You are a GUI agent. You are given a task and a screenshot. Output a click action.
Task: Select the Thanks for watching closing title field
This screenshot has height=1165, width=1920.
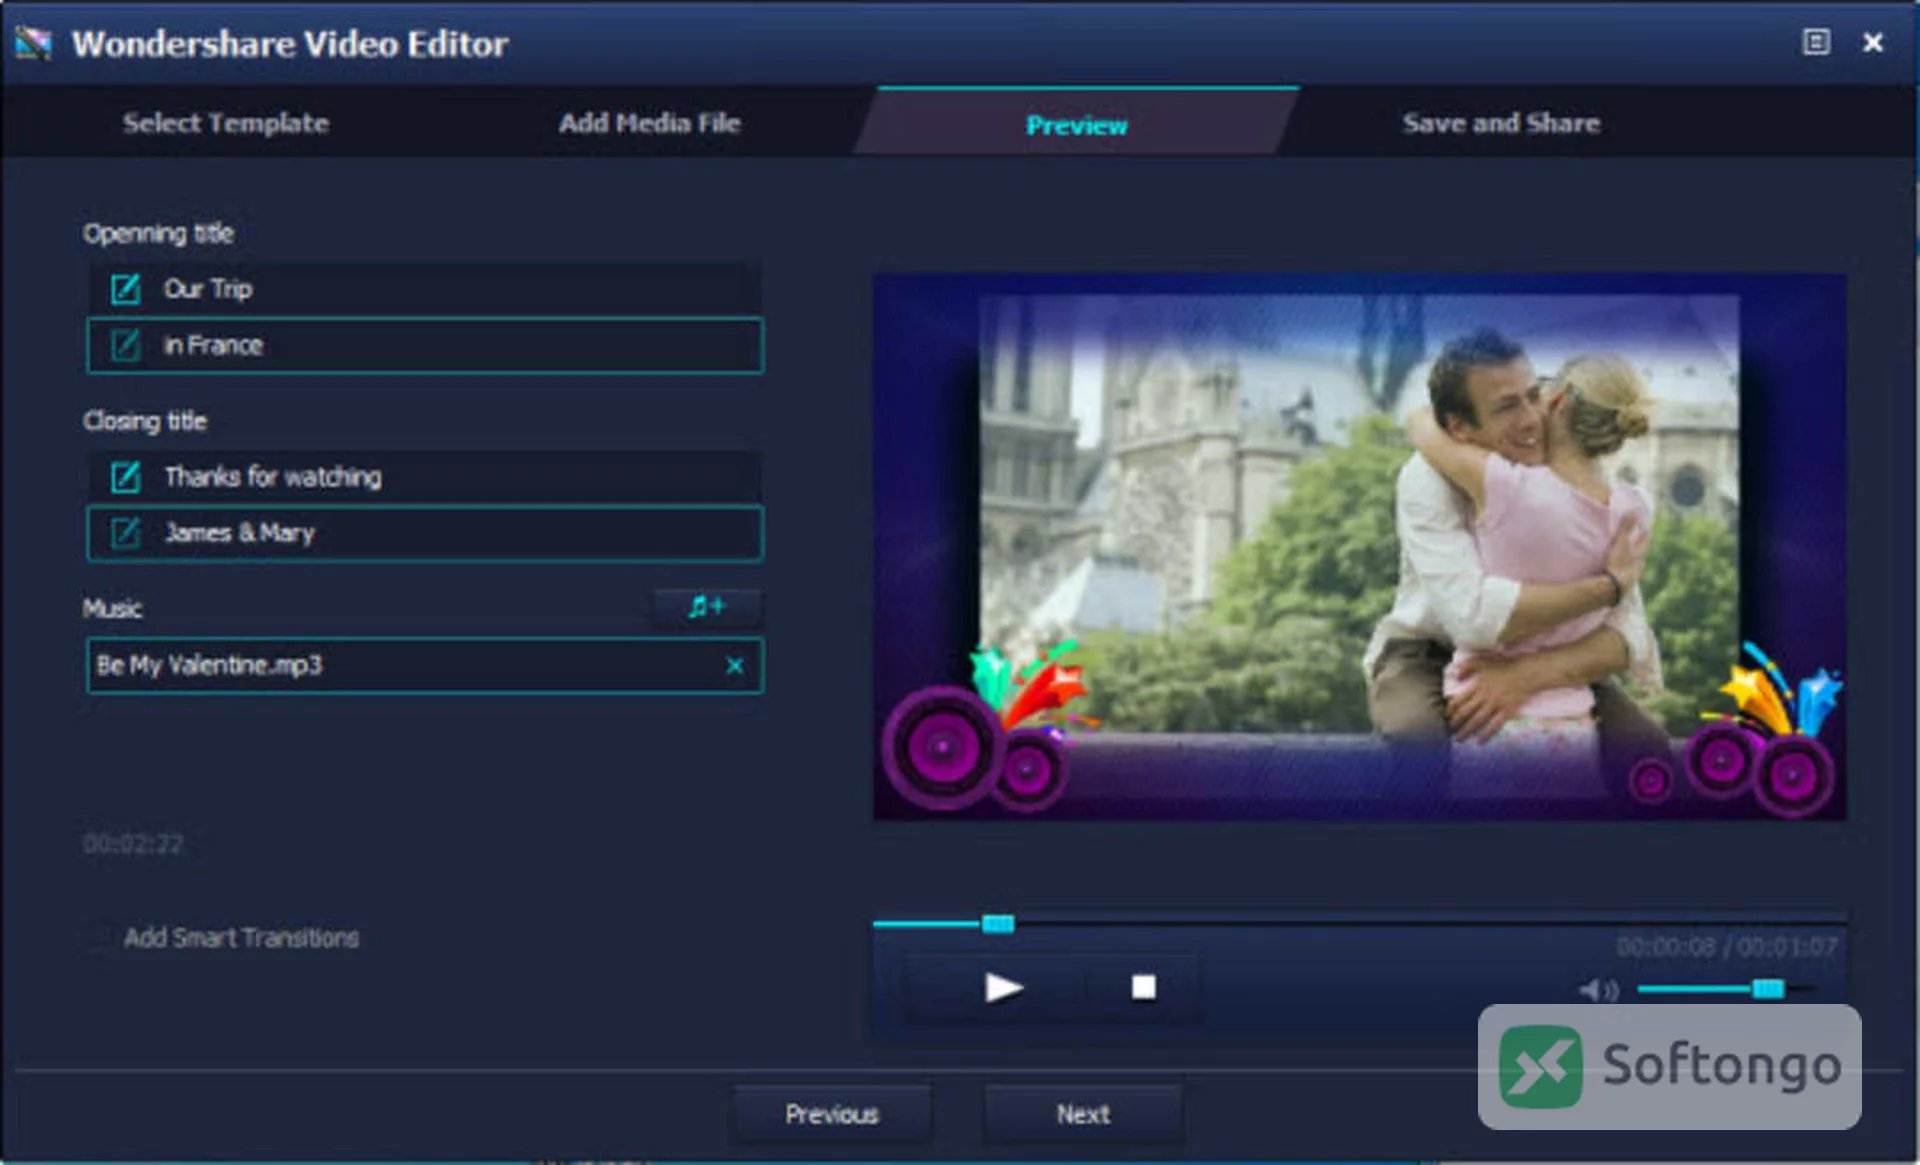click(425, 477)
